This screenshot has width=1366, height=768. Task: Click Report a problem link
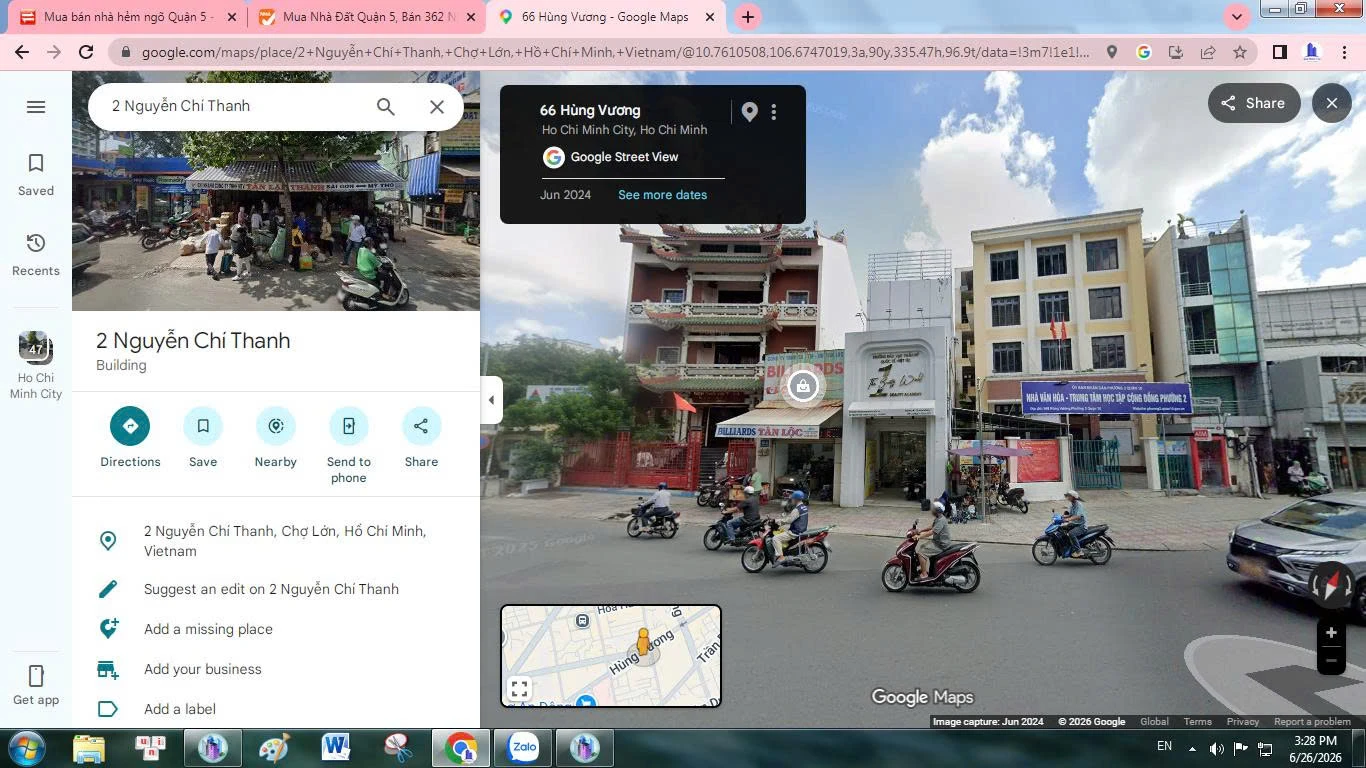[x=1312, y=722]
